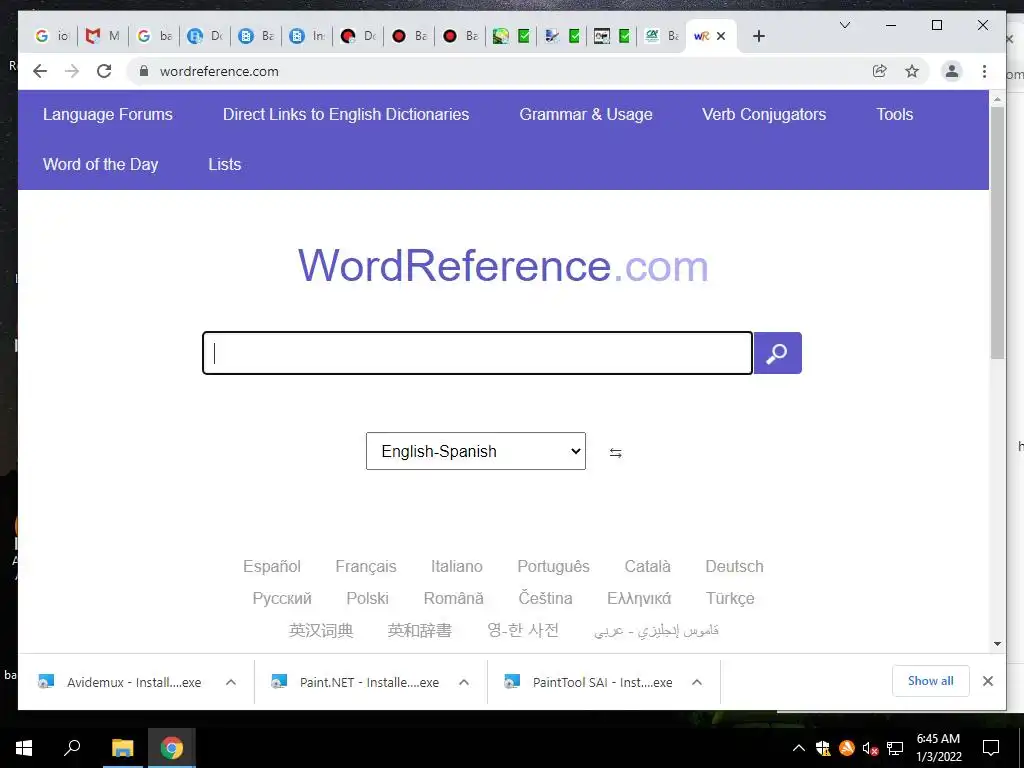Reload the wordreference.com page
This screenshot has height=768, width=1024.
(x=104, y=71)
